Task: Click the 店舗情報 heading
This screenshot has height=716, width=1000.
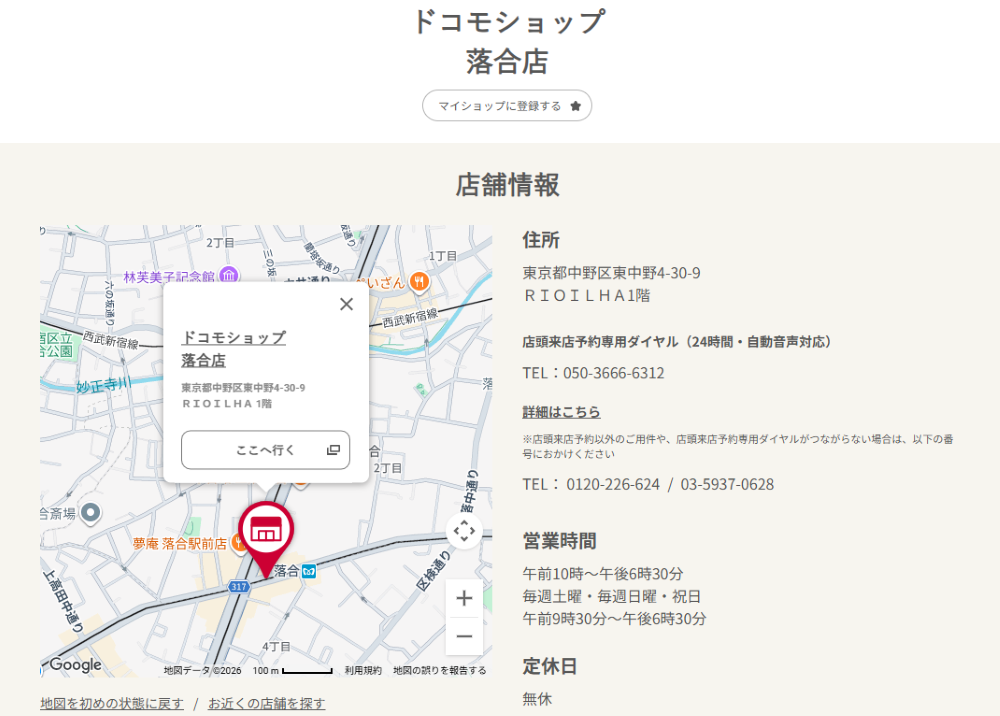Action: (x=507, y=186)
